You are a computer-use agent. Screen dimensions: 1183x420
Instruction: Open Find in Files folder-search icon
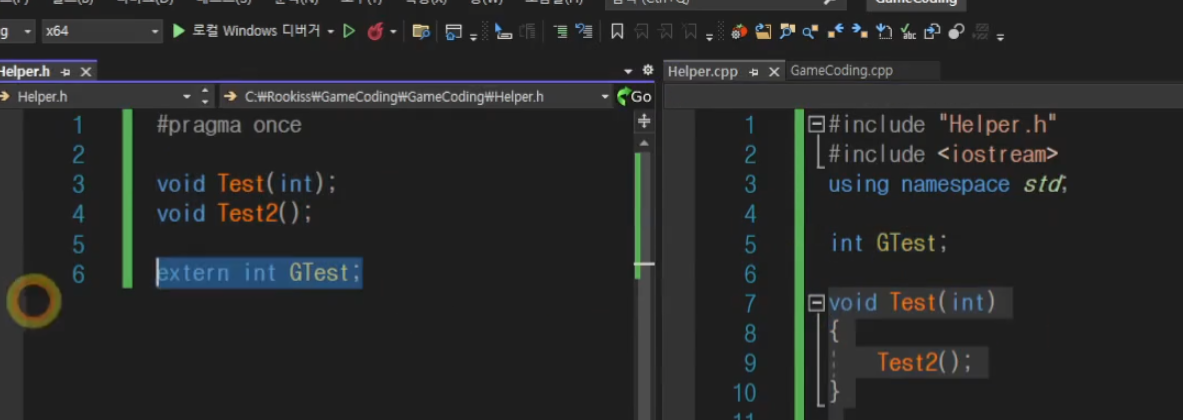point(421,32)
